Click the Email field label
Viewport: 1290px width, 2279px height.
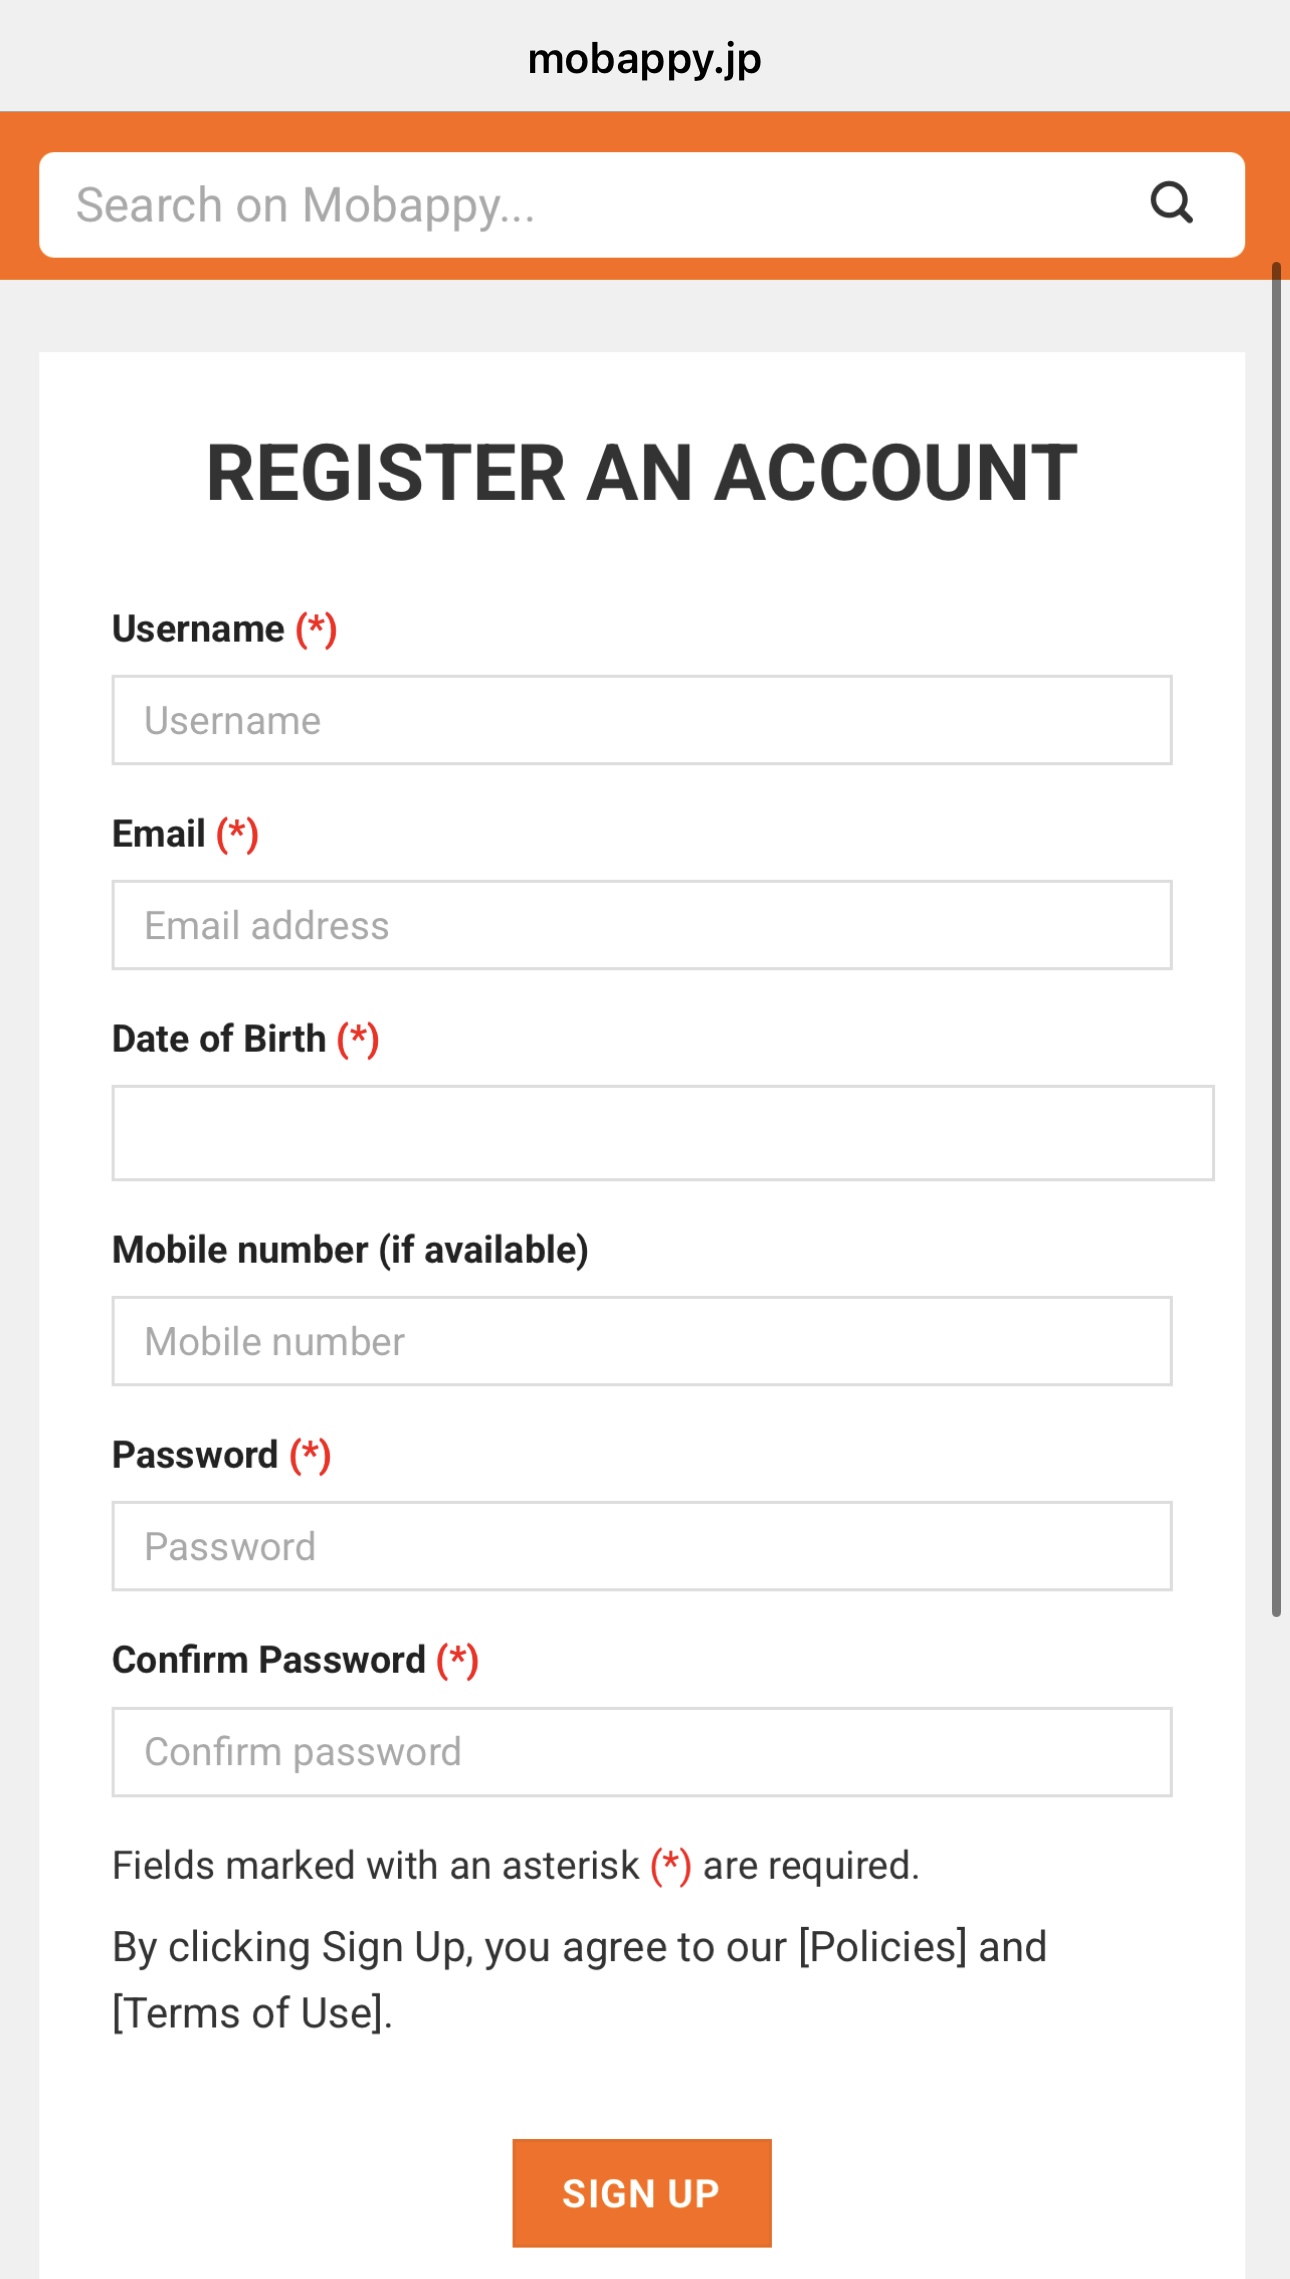pyautogui.click(x=158, y=834)
